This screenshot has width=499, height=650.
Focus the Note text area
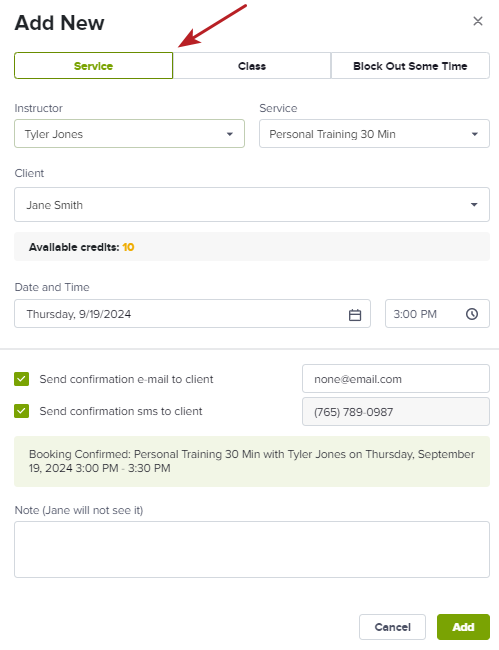pos(252,550)
